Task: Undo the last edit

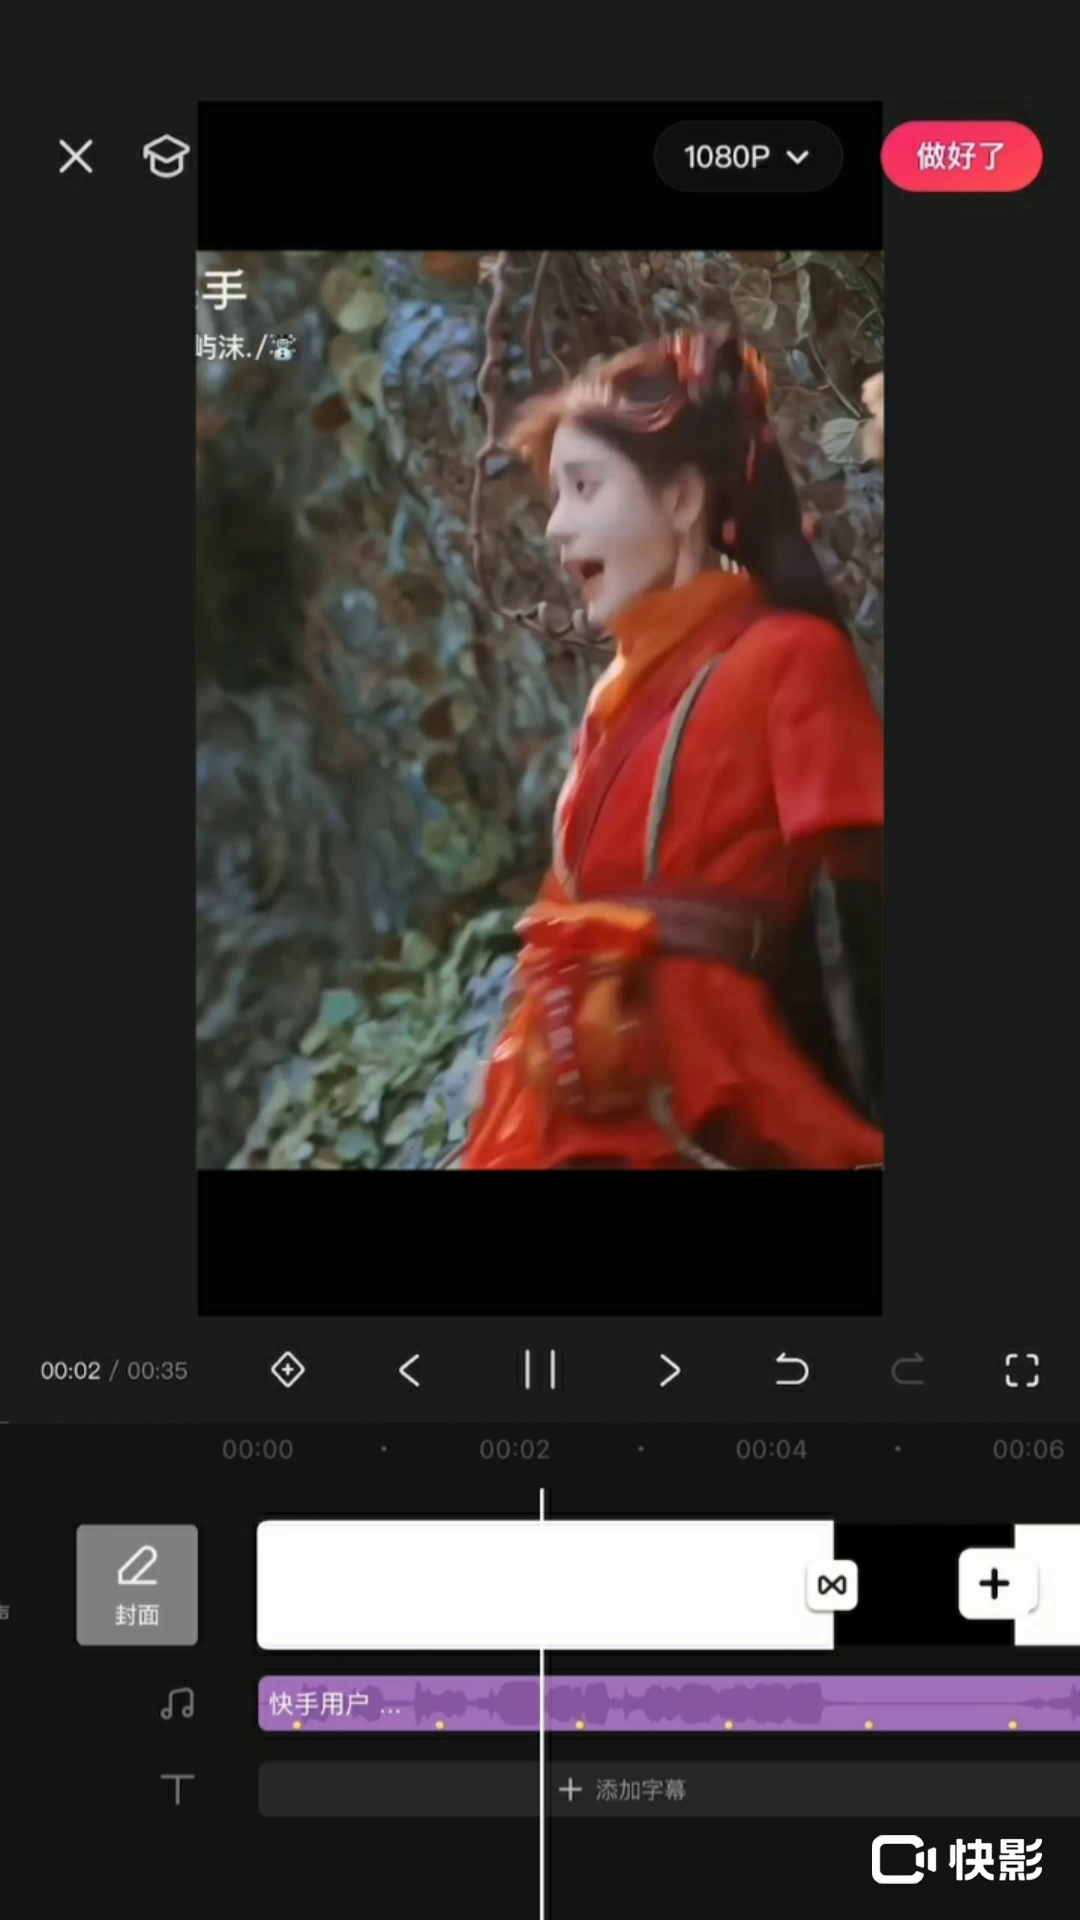Action: (791, 1369)
